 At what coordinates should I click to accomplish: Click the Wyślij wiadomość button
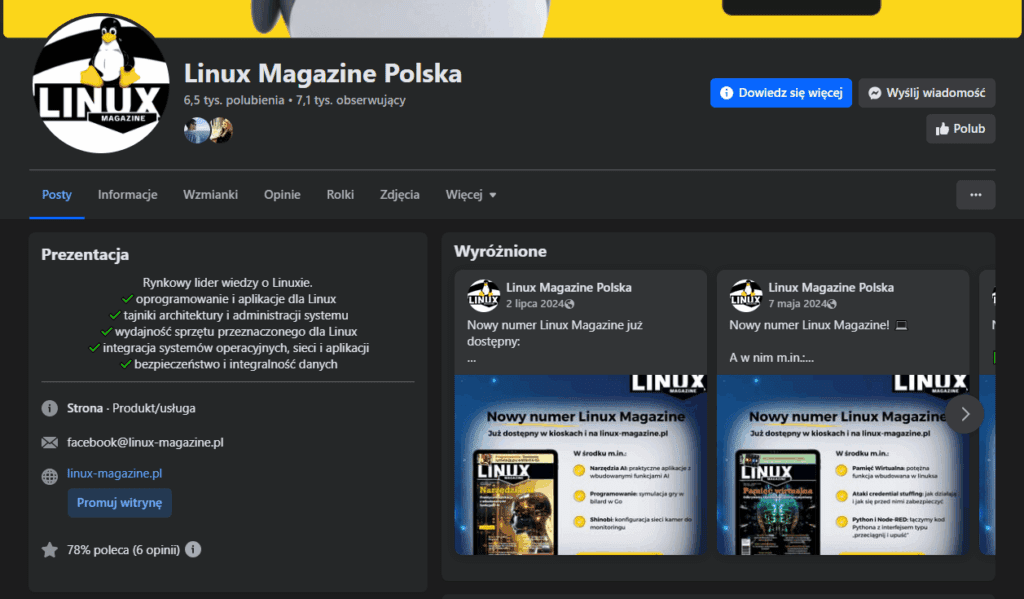pyautogui.click(x=927, y=93)
